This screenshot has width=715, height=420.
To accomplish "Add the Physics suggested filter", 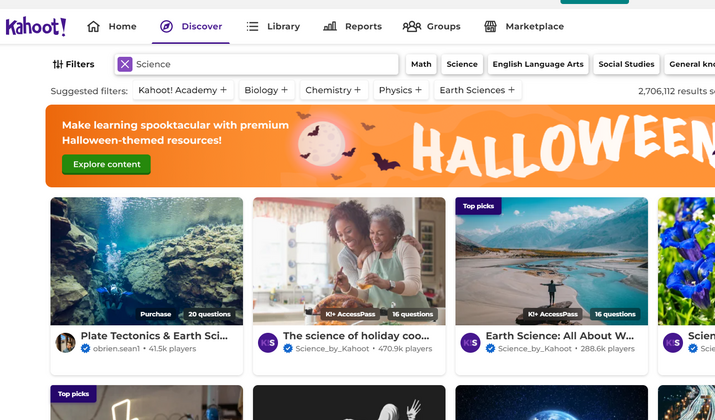I will 400,90.
